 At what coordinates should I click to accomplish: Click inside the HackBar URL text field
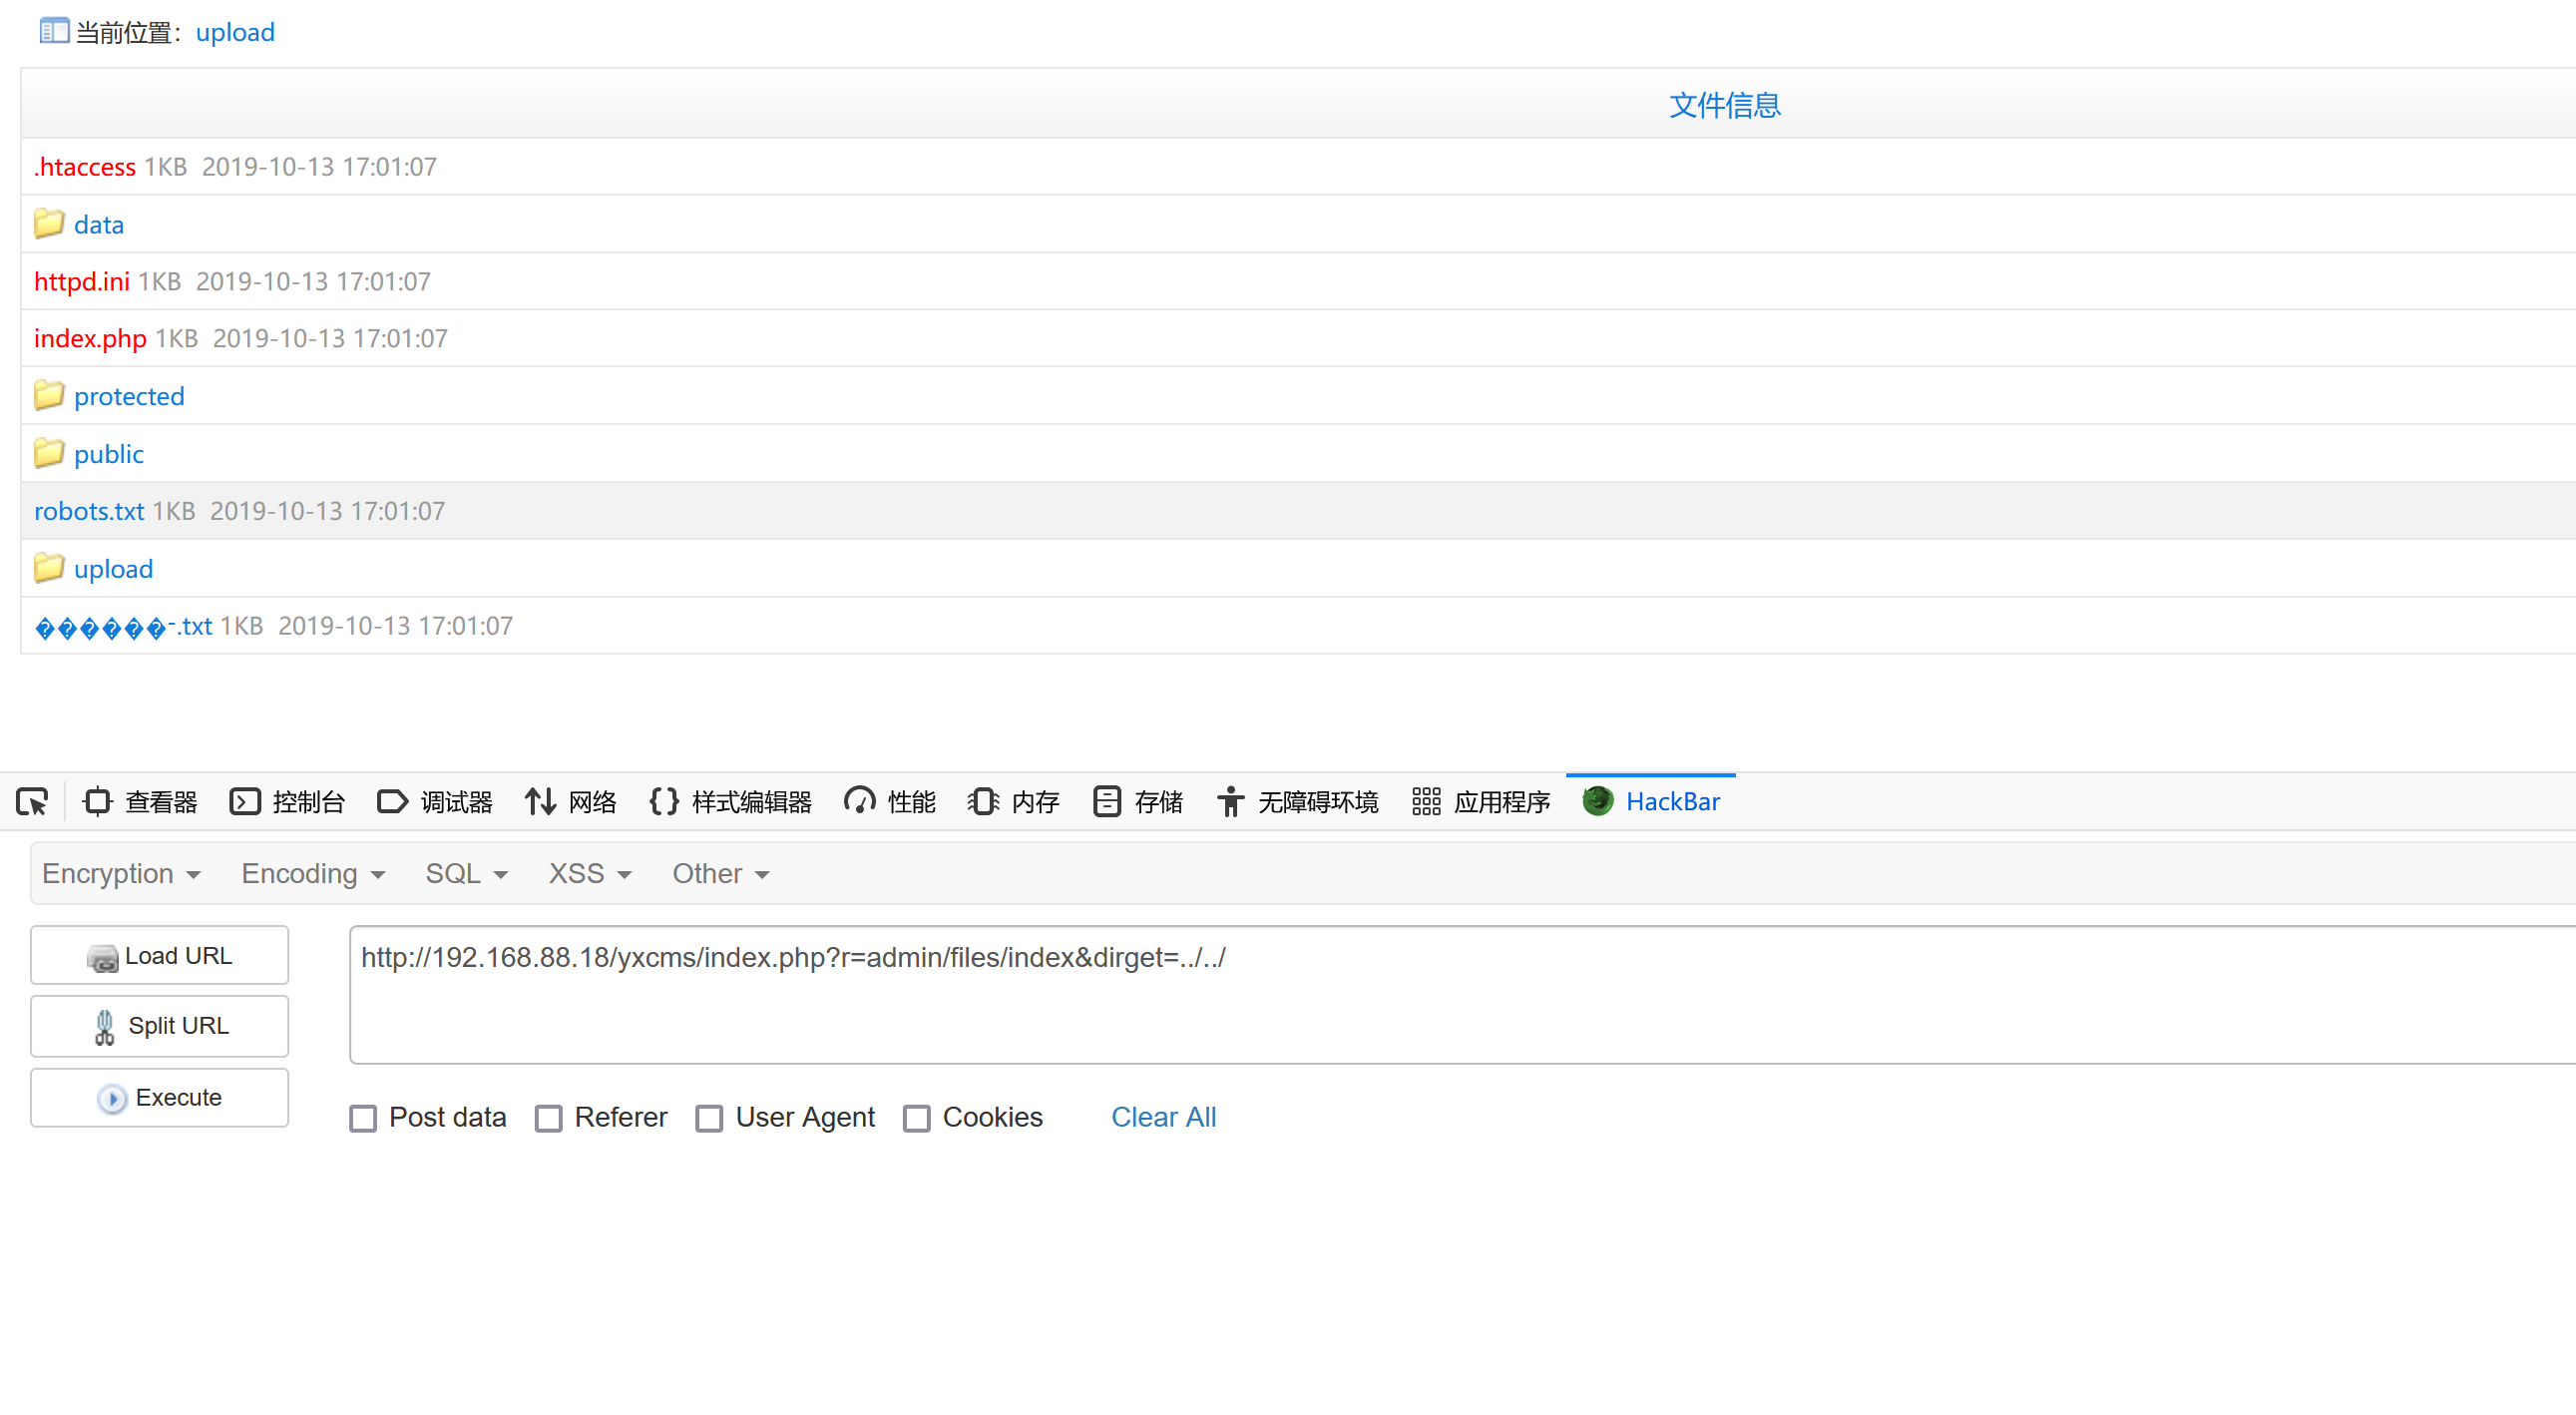(x=1400, y=995)
